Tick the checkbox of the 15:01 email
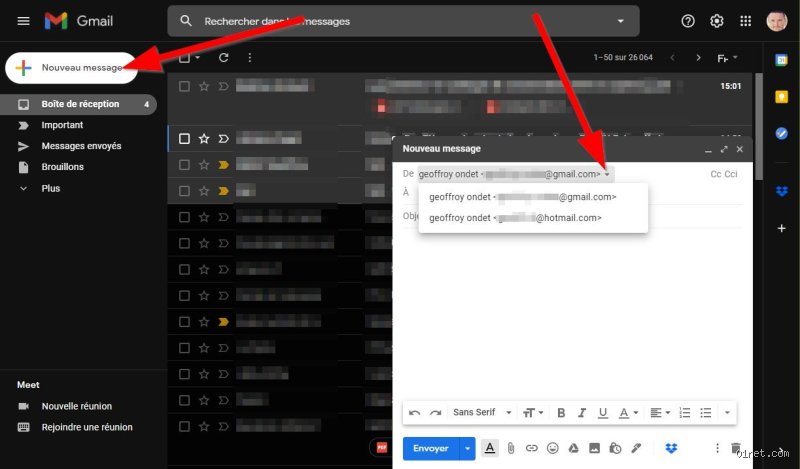Image resolution: width=800 pixels, height=469 pixels. tap(184, 86)
